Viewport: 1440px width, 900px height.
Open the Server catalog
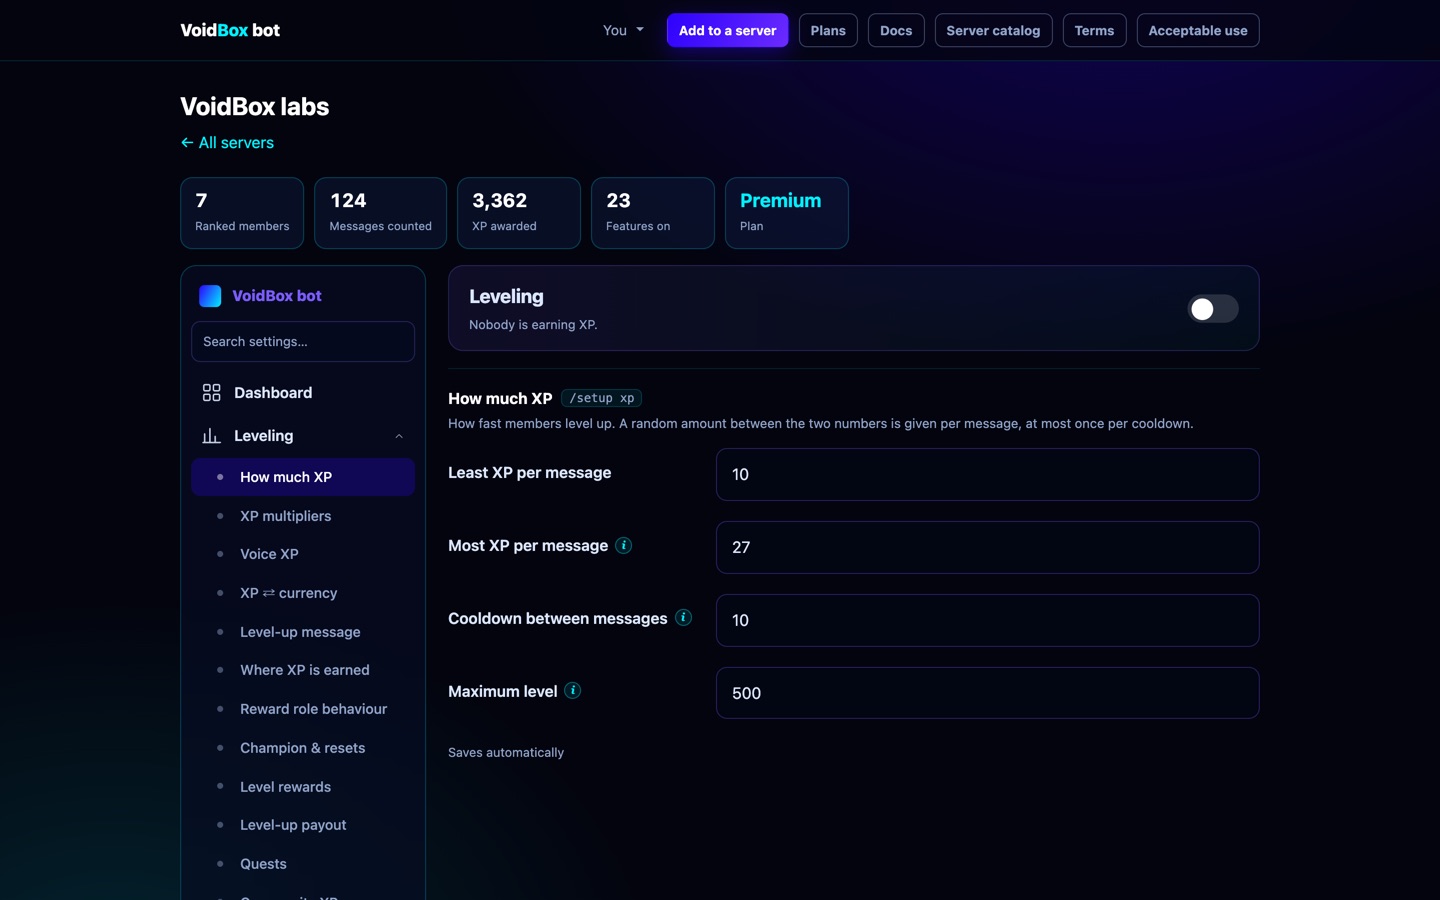(993, 30)
